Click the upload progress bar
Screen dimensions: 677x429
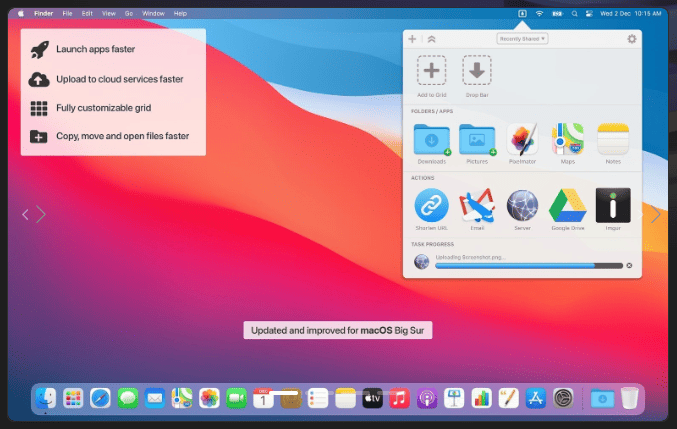(x=529, y=266)
